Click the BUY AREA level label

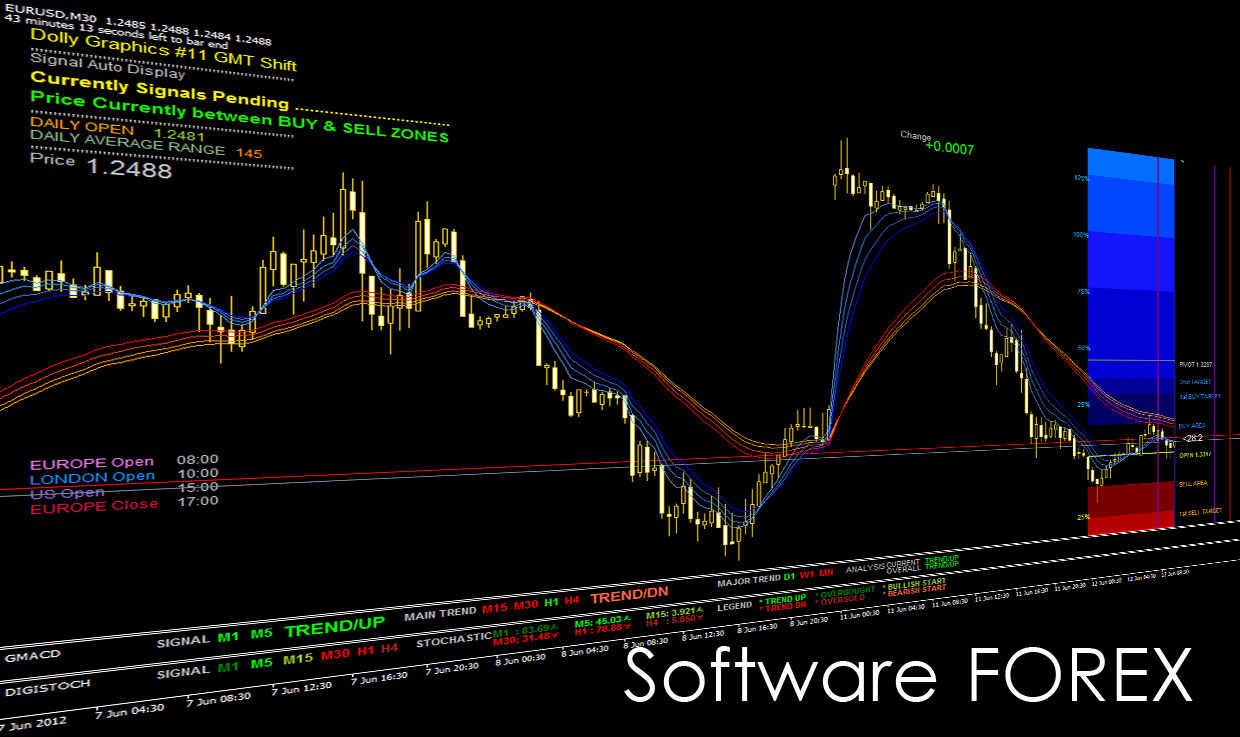coord(1192,425)
